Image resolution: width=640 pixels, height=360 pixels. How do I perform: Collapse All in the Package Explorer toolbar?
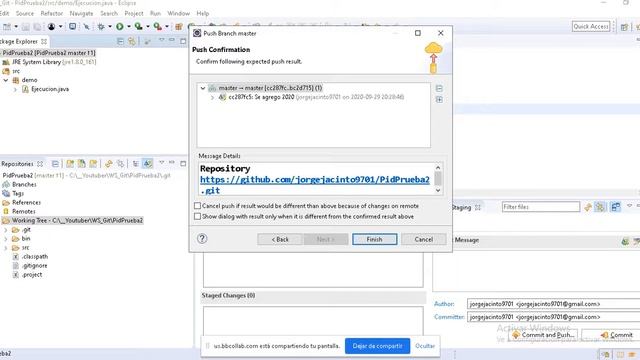[x=120, y=41]
